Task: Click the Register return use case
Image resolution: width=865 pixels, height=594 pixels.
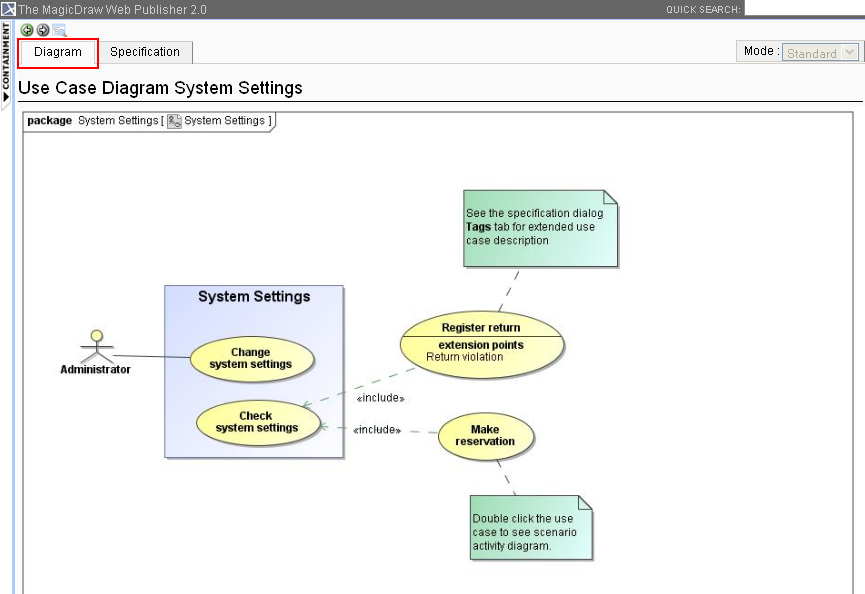Action: coord(481,327)
